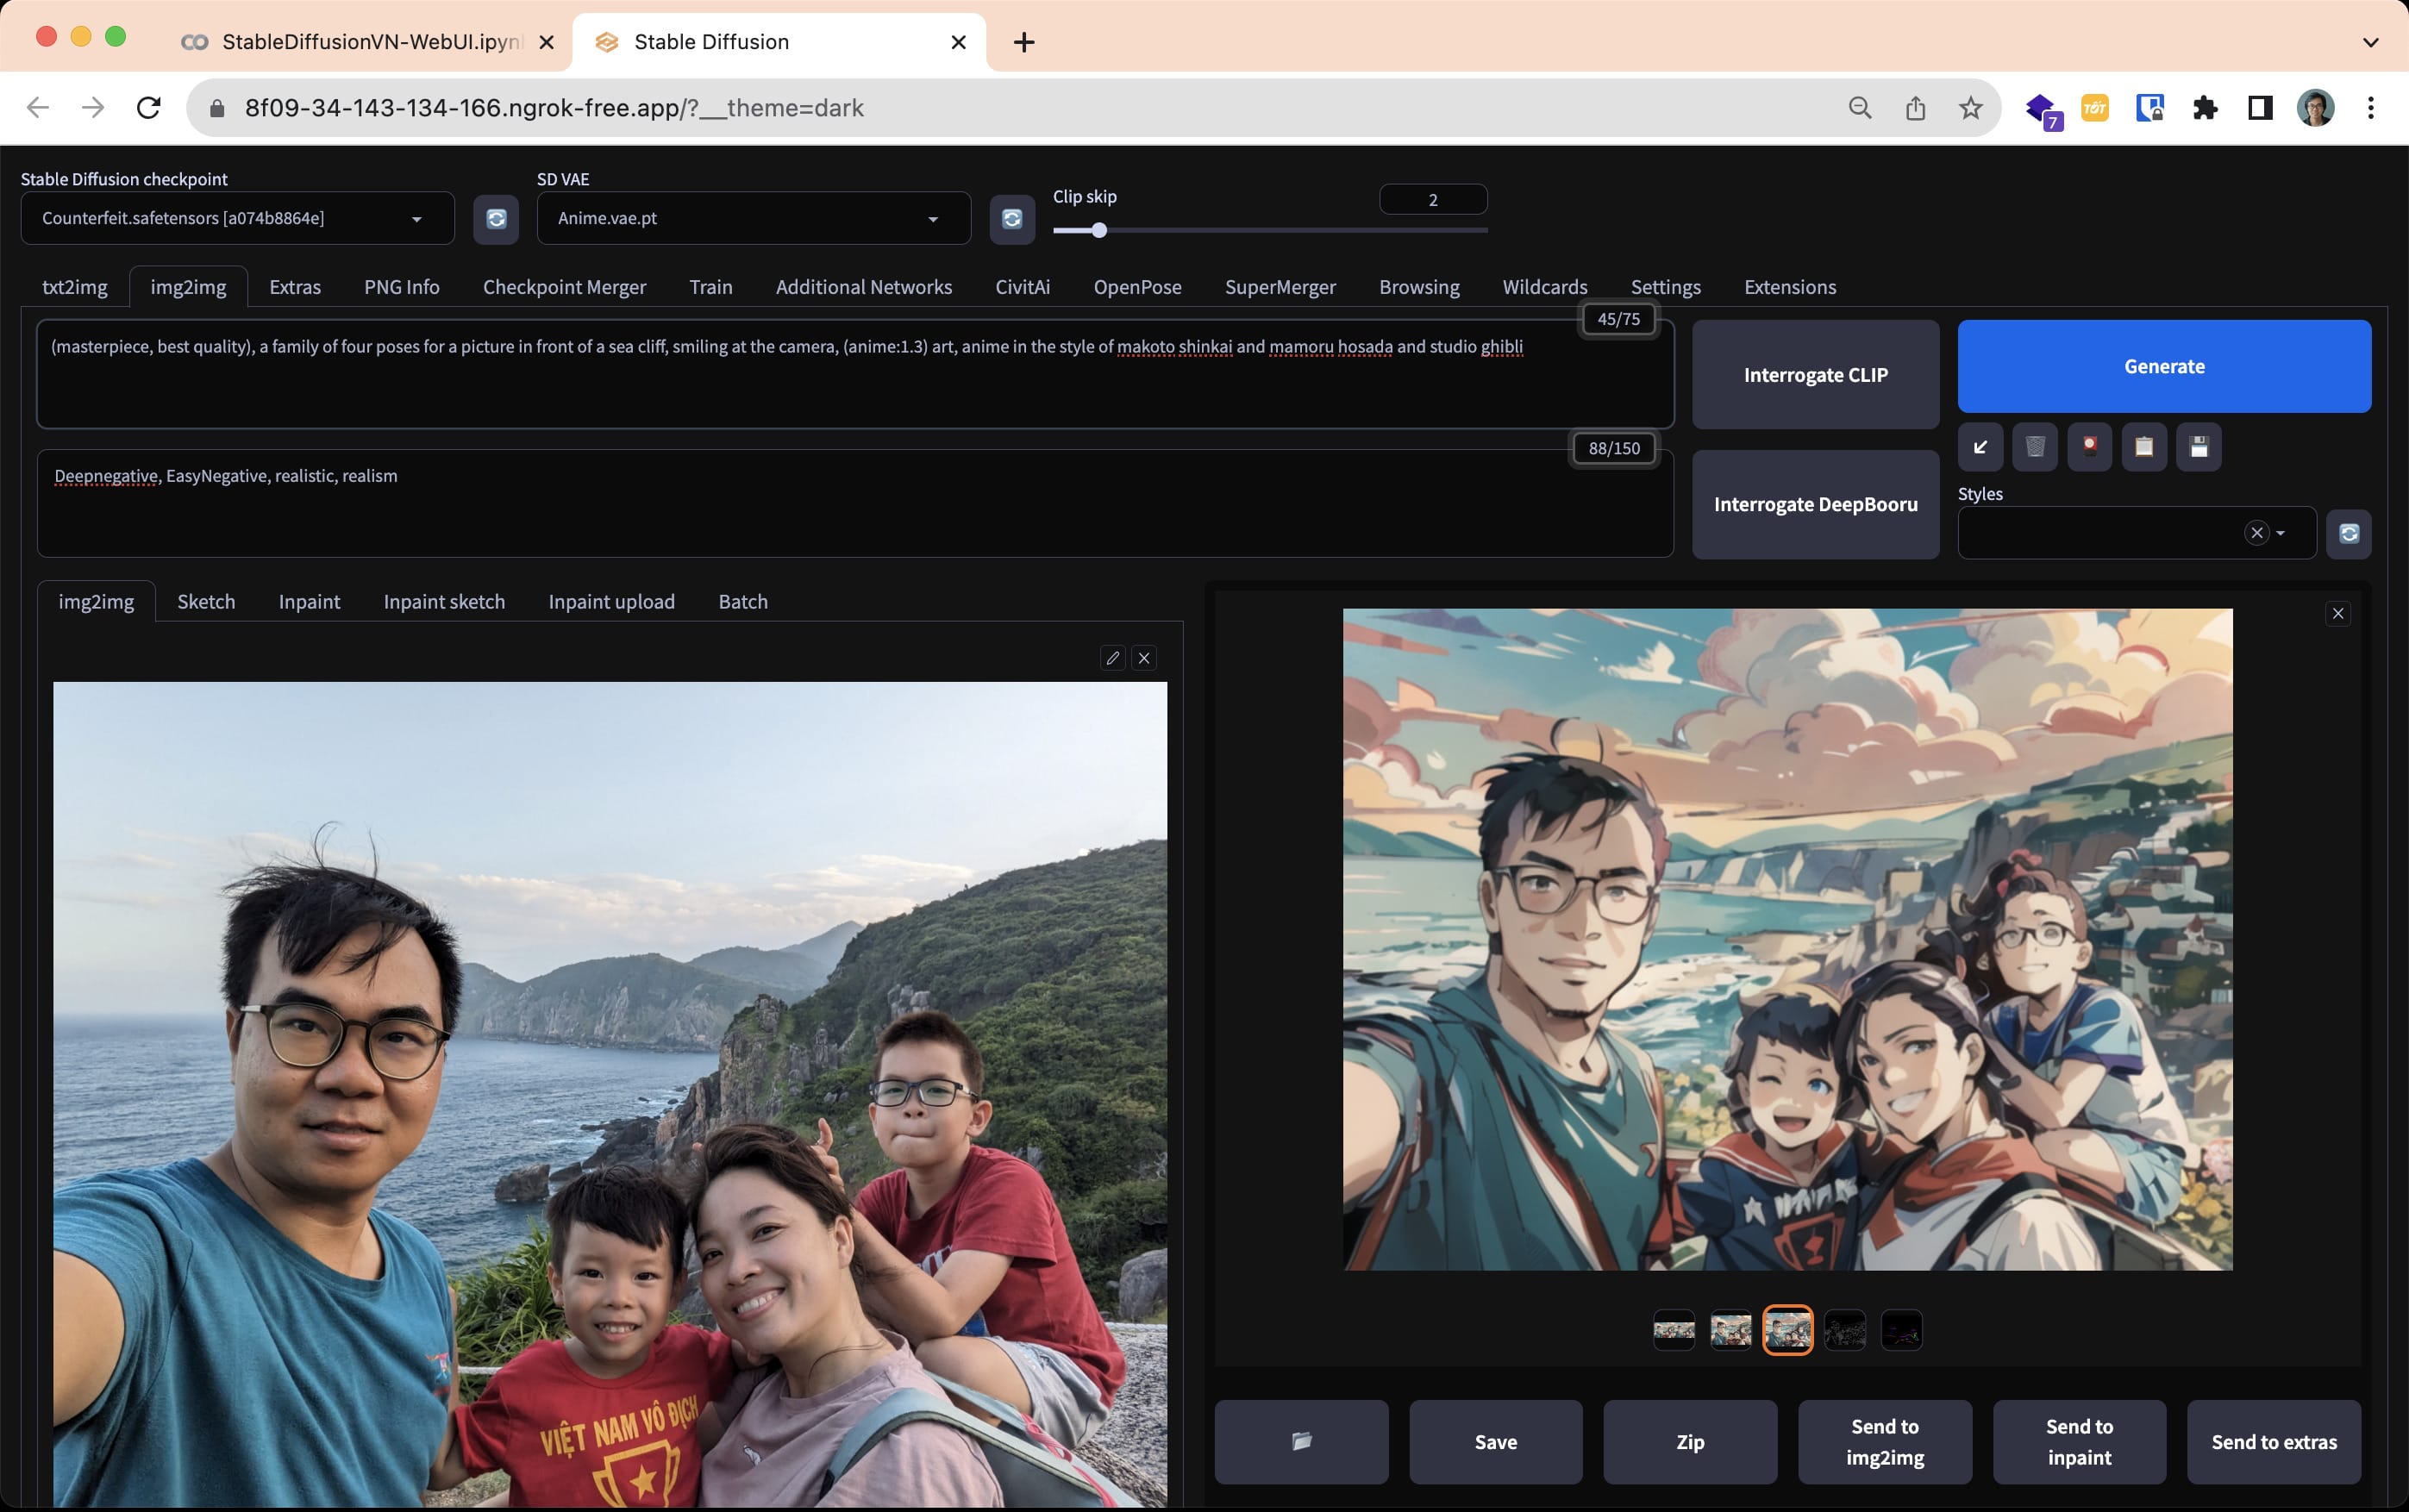
Task: Refresh the Stable Diffusion checkpoint list
Action: click(x=496, y=219)
